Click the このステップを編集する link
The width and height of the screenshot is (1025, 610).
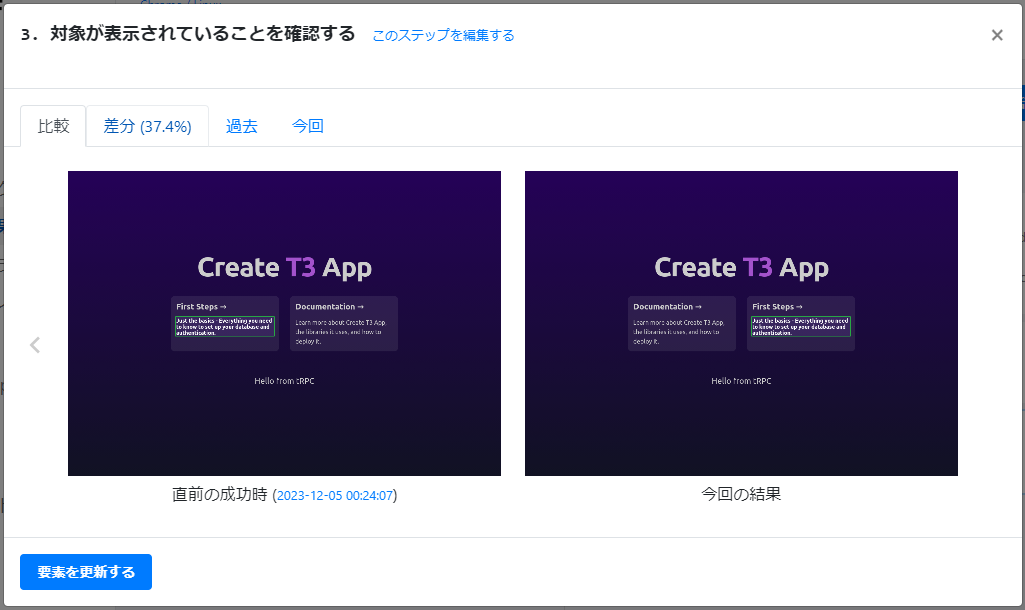(443, 35)
